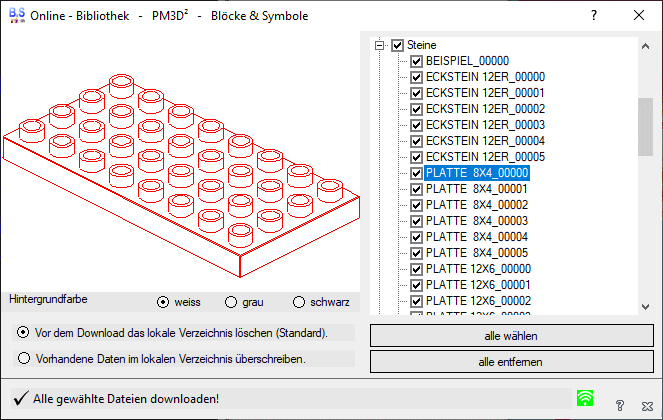Select the PLATTE 8X4_00003 entry
663x420 pixels.
tap(477, 221)
